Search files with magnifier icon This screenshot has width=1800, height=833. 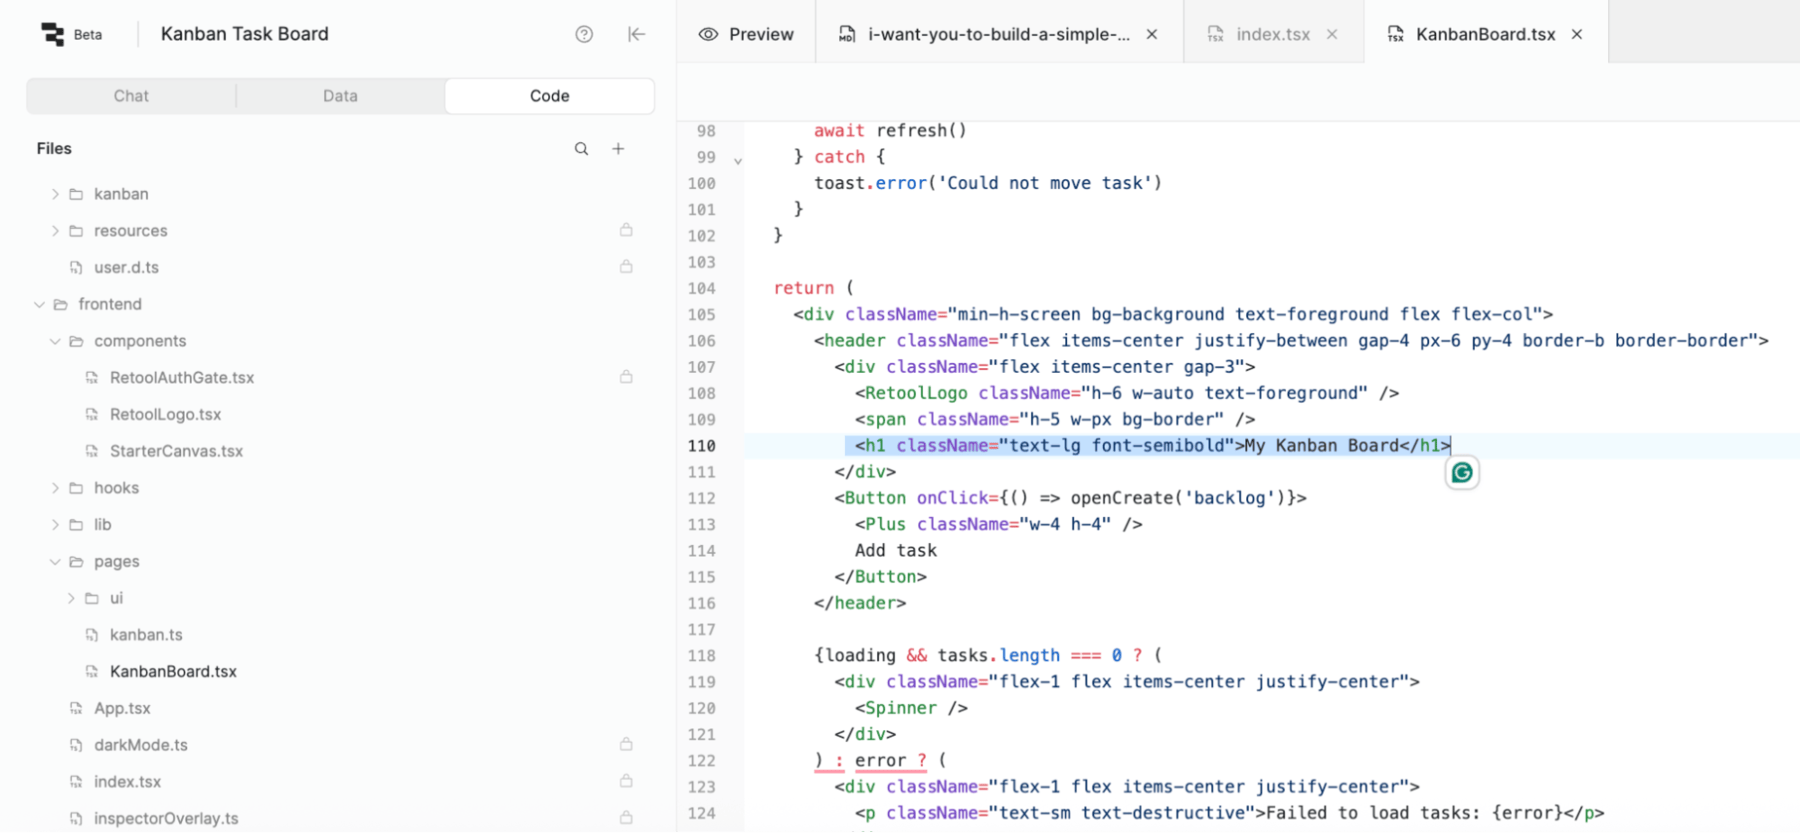coord(581,149)
